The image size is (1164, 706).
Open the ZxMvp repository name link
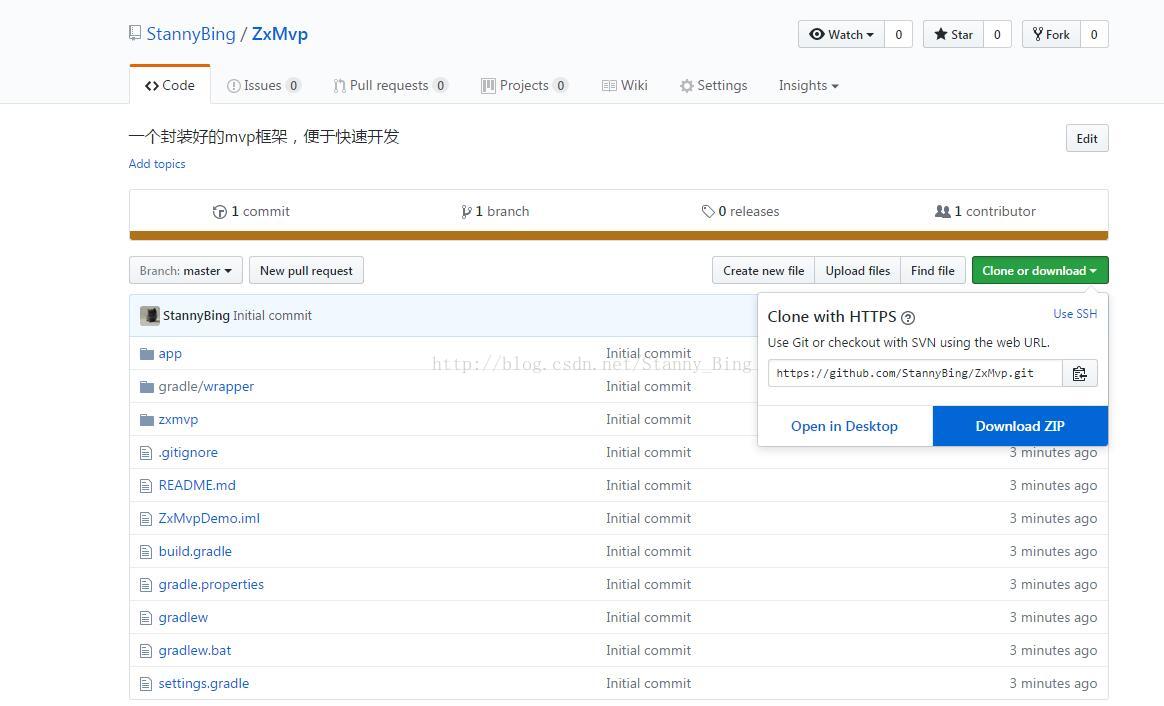pyautogui.click(x=280, y=34)
